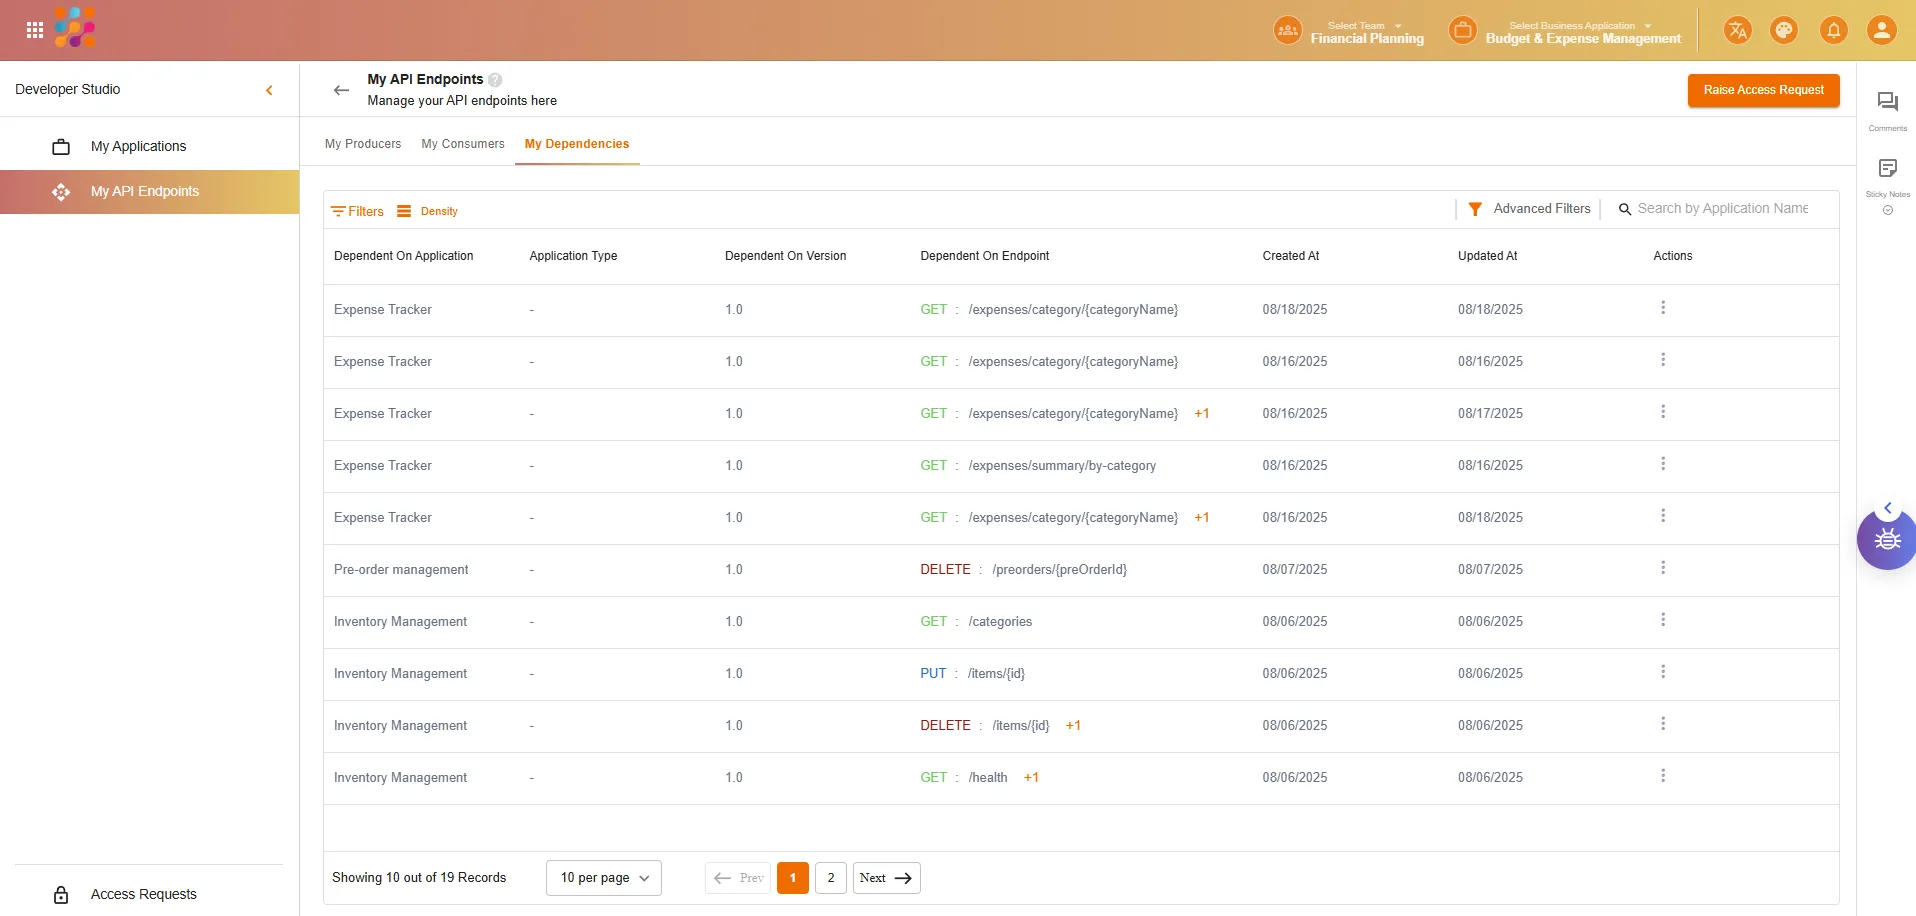Open Sticky Notes from the right sidebar

pos(1887,169)
